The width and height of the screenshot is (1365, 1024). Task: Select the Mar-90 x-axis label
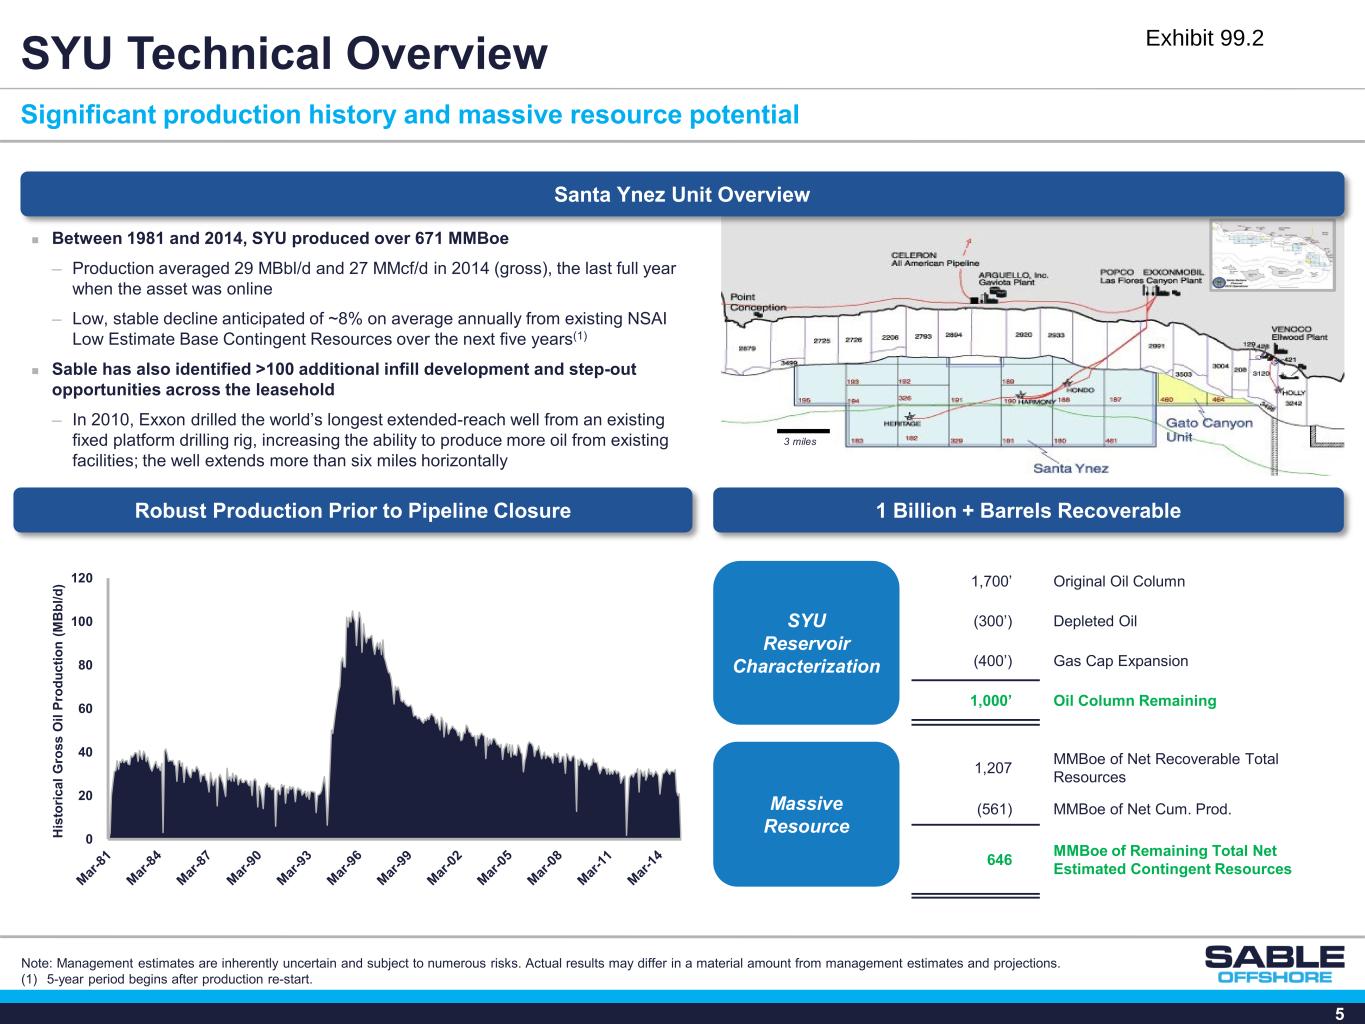click(243, 866)
